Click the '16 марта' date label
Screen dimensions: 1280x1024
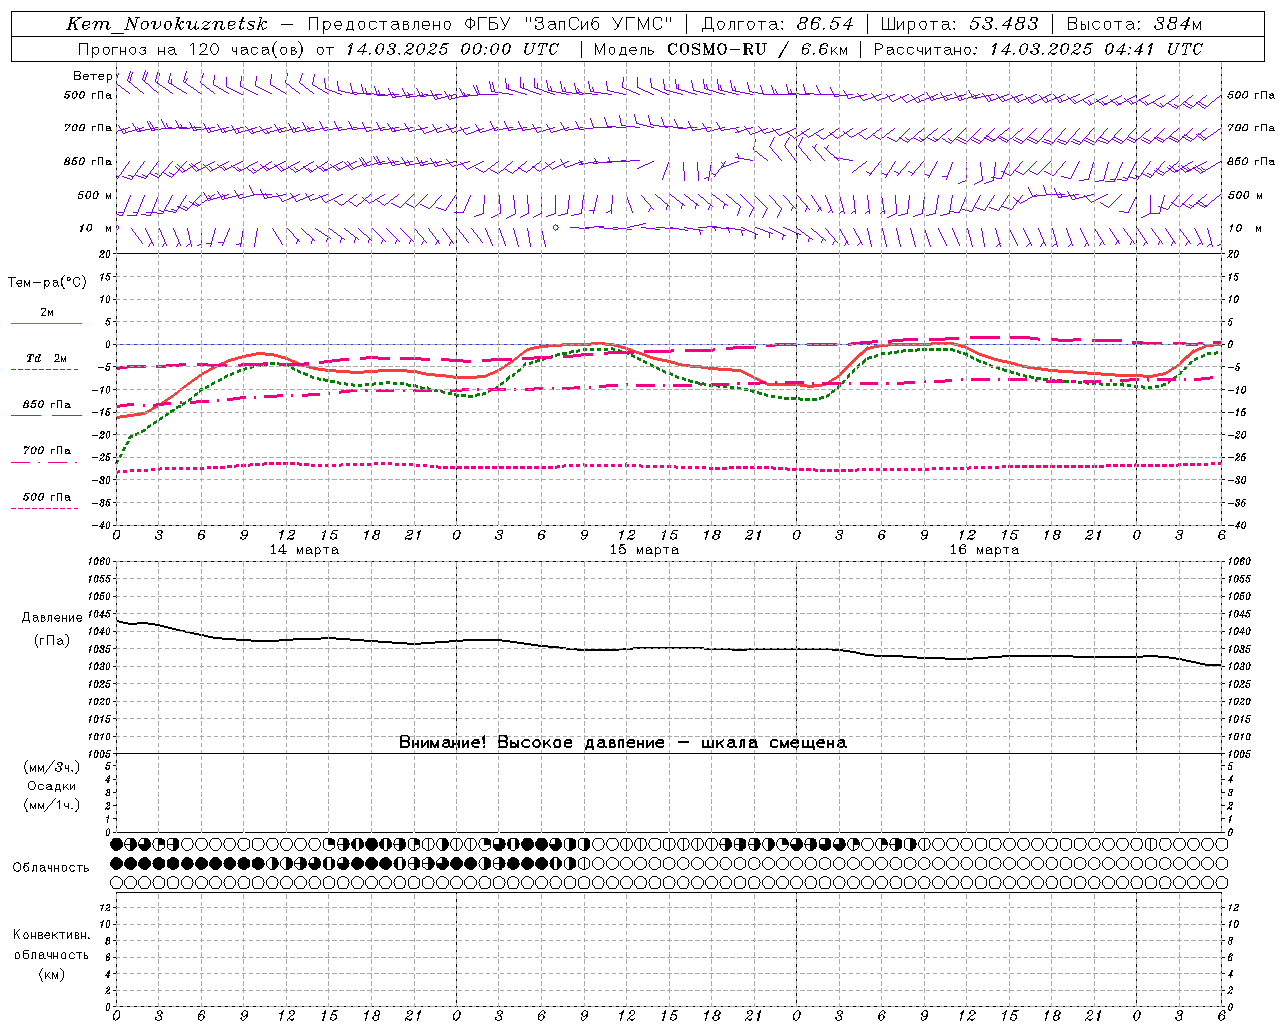tap(984, 550)
